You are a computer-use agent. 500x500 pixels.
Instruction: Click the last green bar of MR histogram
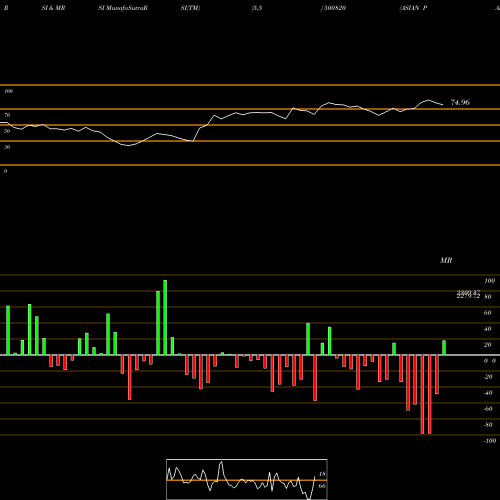(444, 348)
